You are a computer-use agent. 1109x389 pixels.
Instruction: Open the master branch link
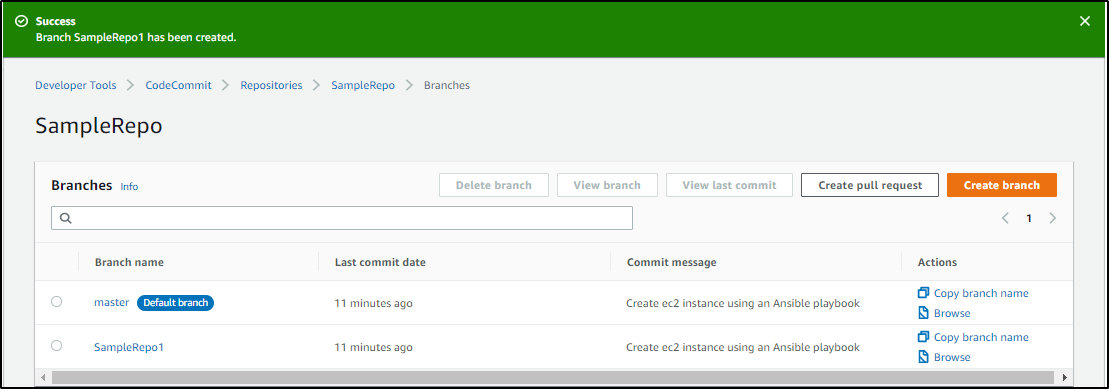coord(112,303)
